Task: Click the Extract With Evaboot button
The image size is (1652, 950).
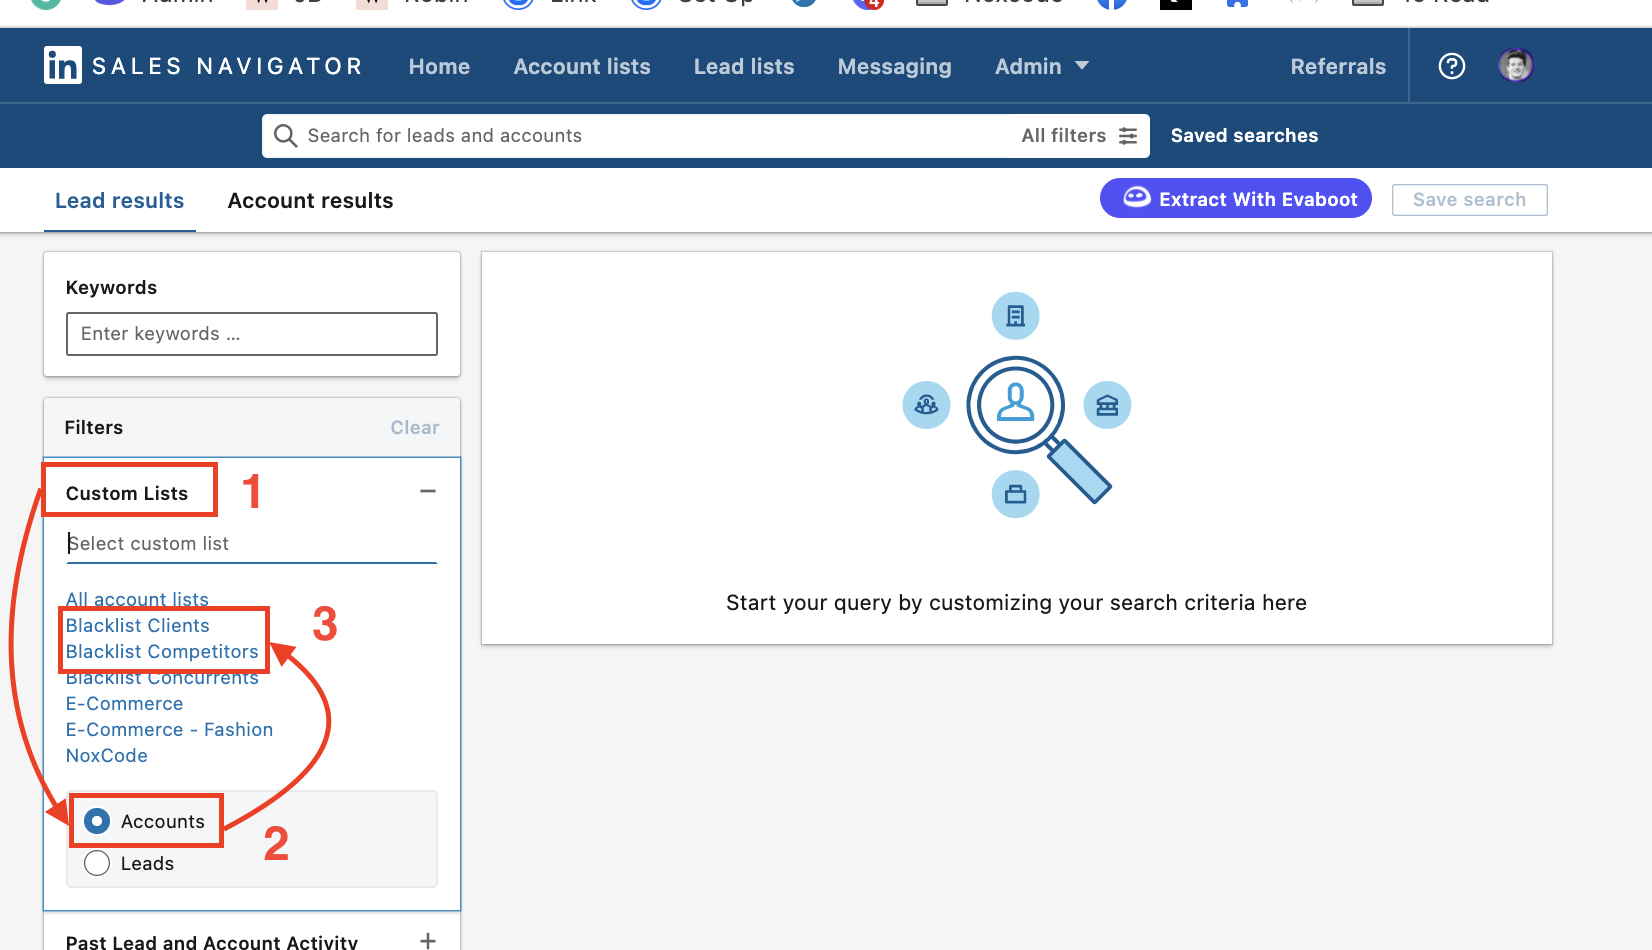Action: [1236, 198]
